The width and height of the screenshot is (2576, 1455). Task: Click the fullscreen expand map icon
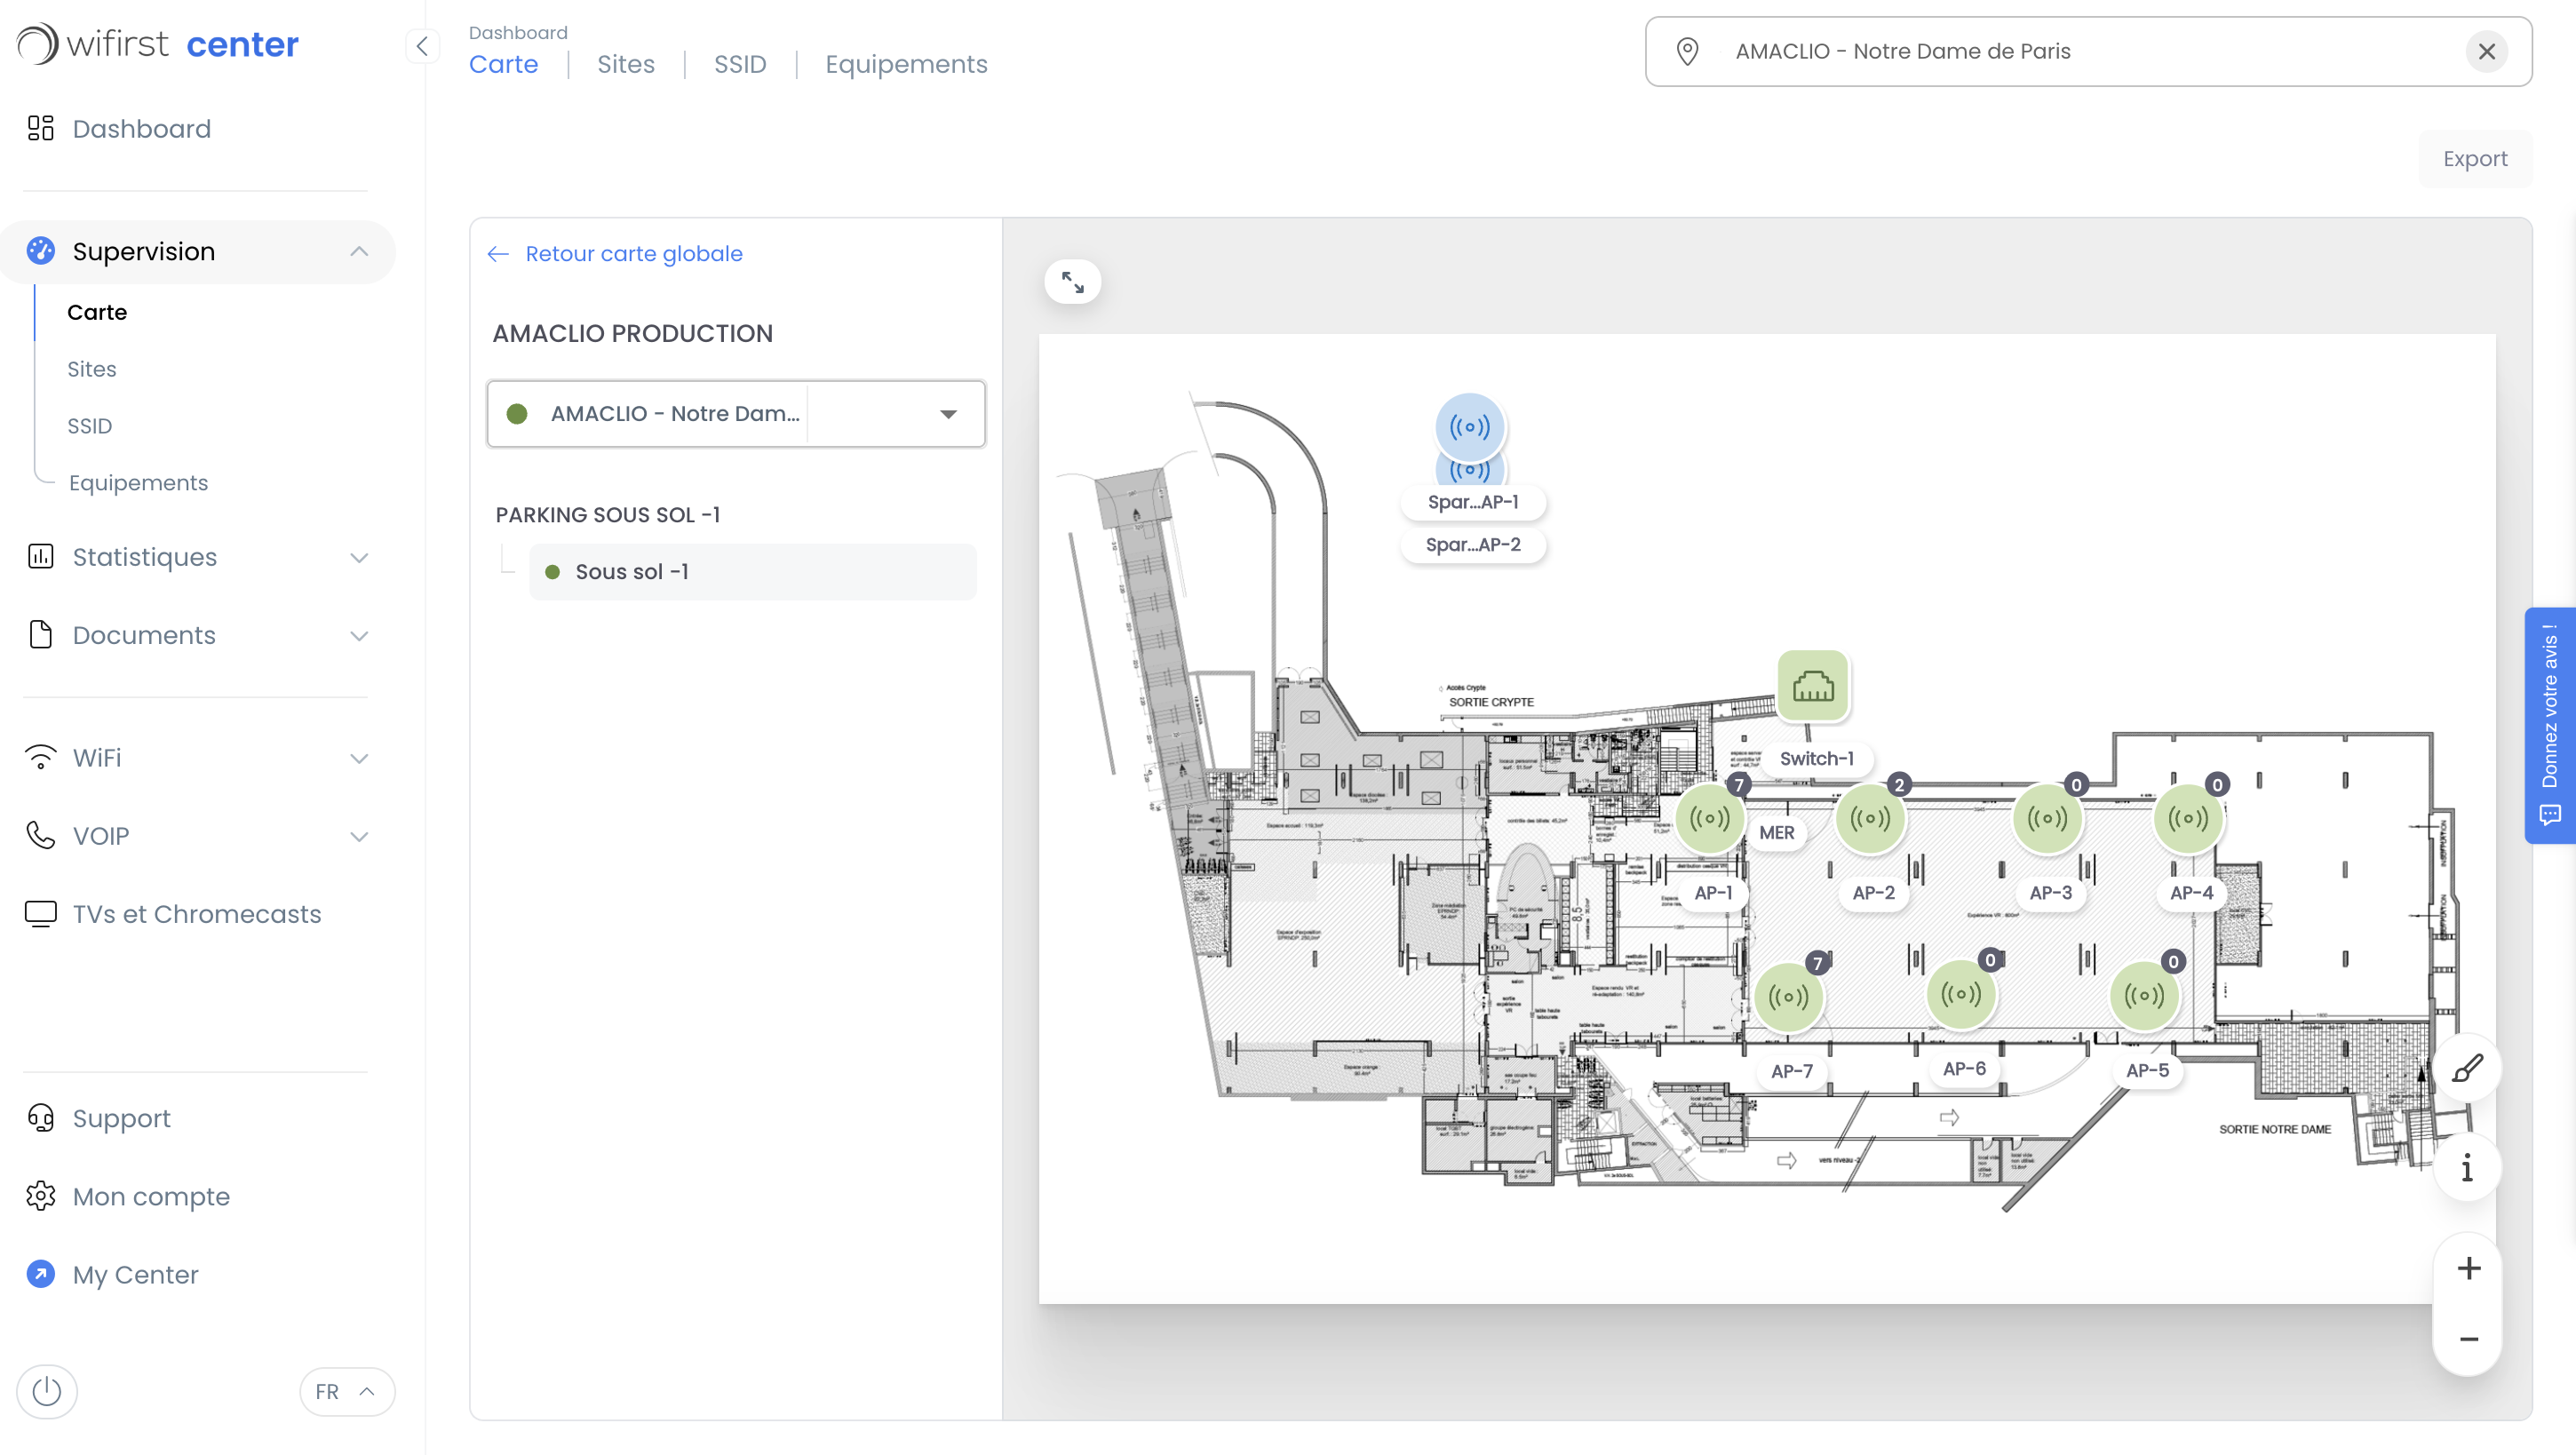pos(1072,282)
